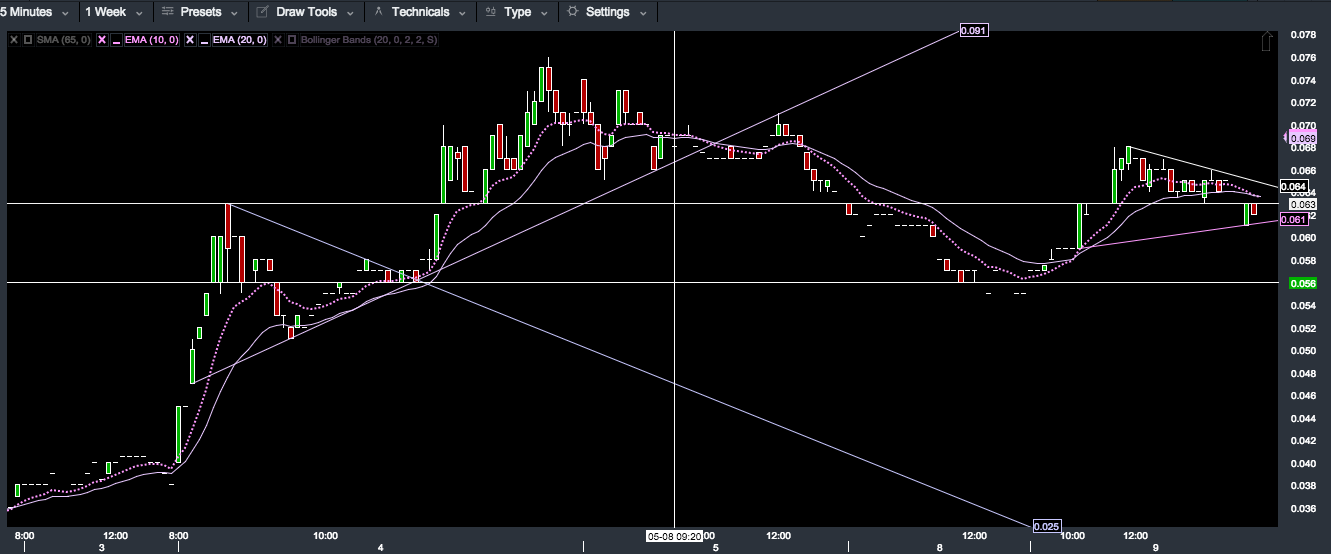The image size is (1331, 554).
Task: Click the 0.036 price axis value
Action: coord(1303,509)
